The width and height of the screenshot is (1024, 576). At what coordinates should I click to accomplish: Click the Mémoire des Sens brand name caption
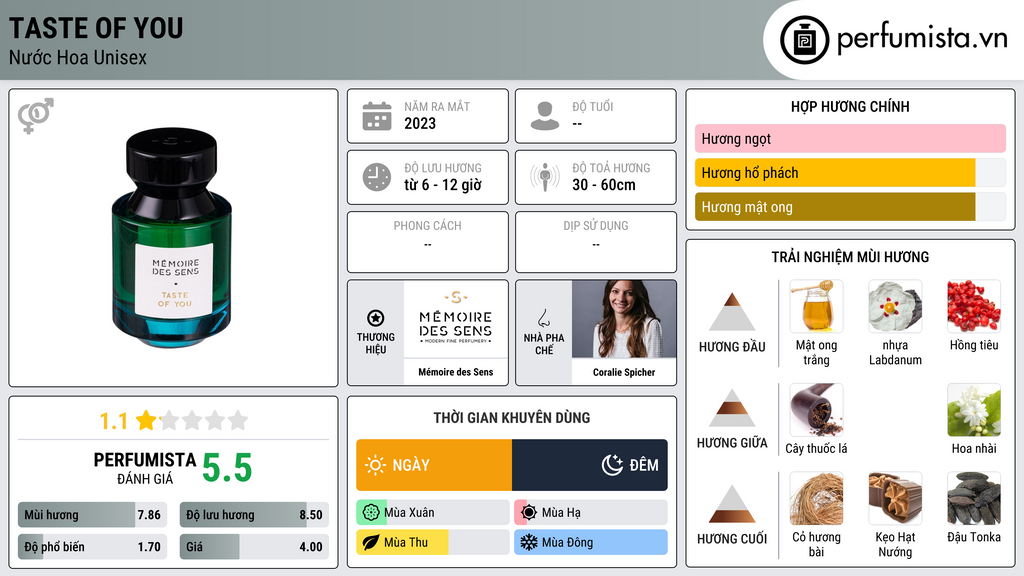pos(456,372)
